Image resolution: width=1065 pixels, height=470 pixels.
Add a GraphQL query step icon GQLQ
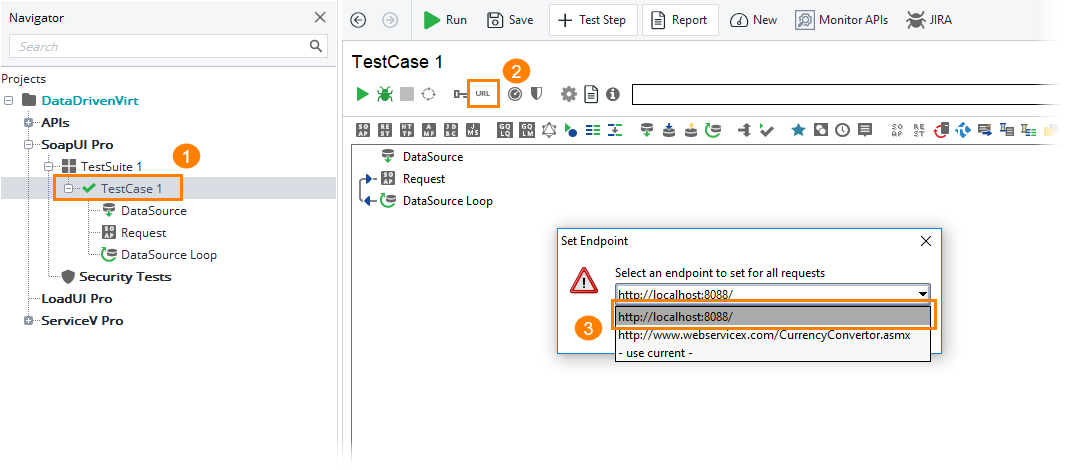pyautogui.click(x=505, y=130)
